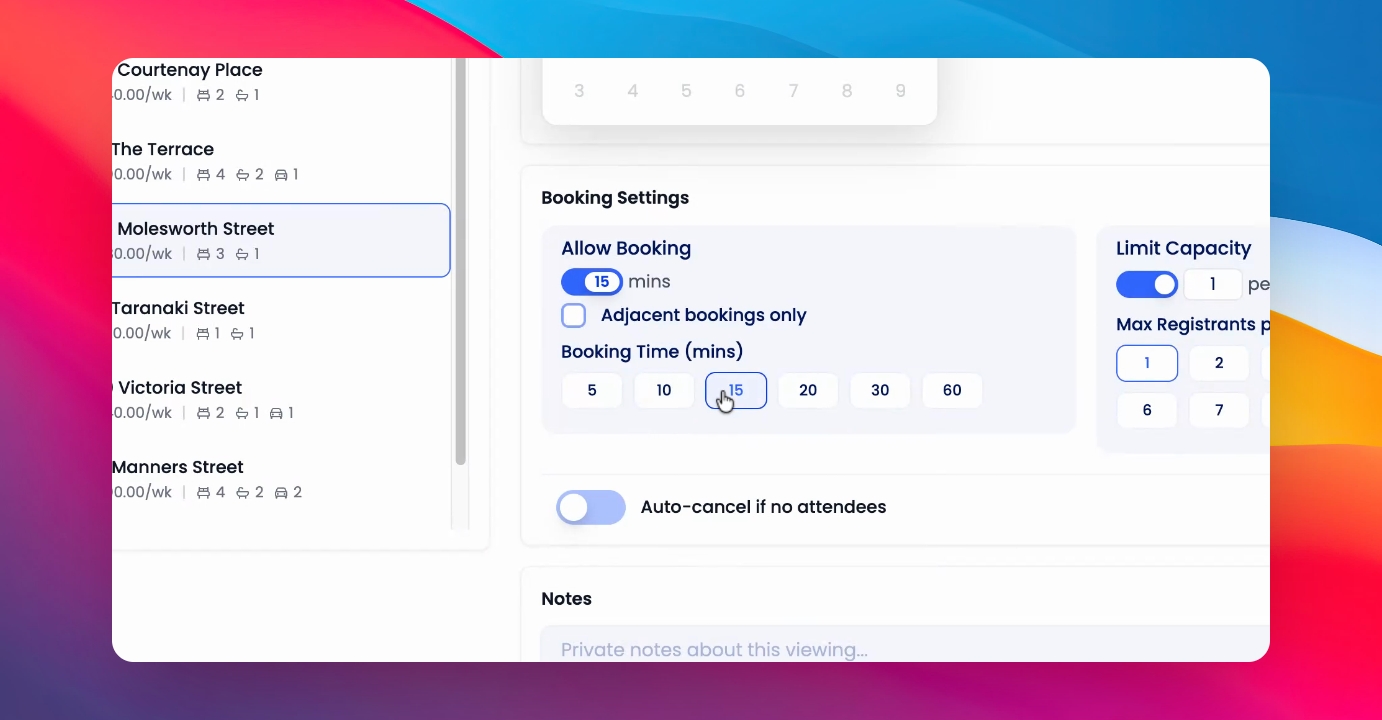Select faded number 5 in top card
The image size is (1382, 720).
coord(686,91)
